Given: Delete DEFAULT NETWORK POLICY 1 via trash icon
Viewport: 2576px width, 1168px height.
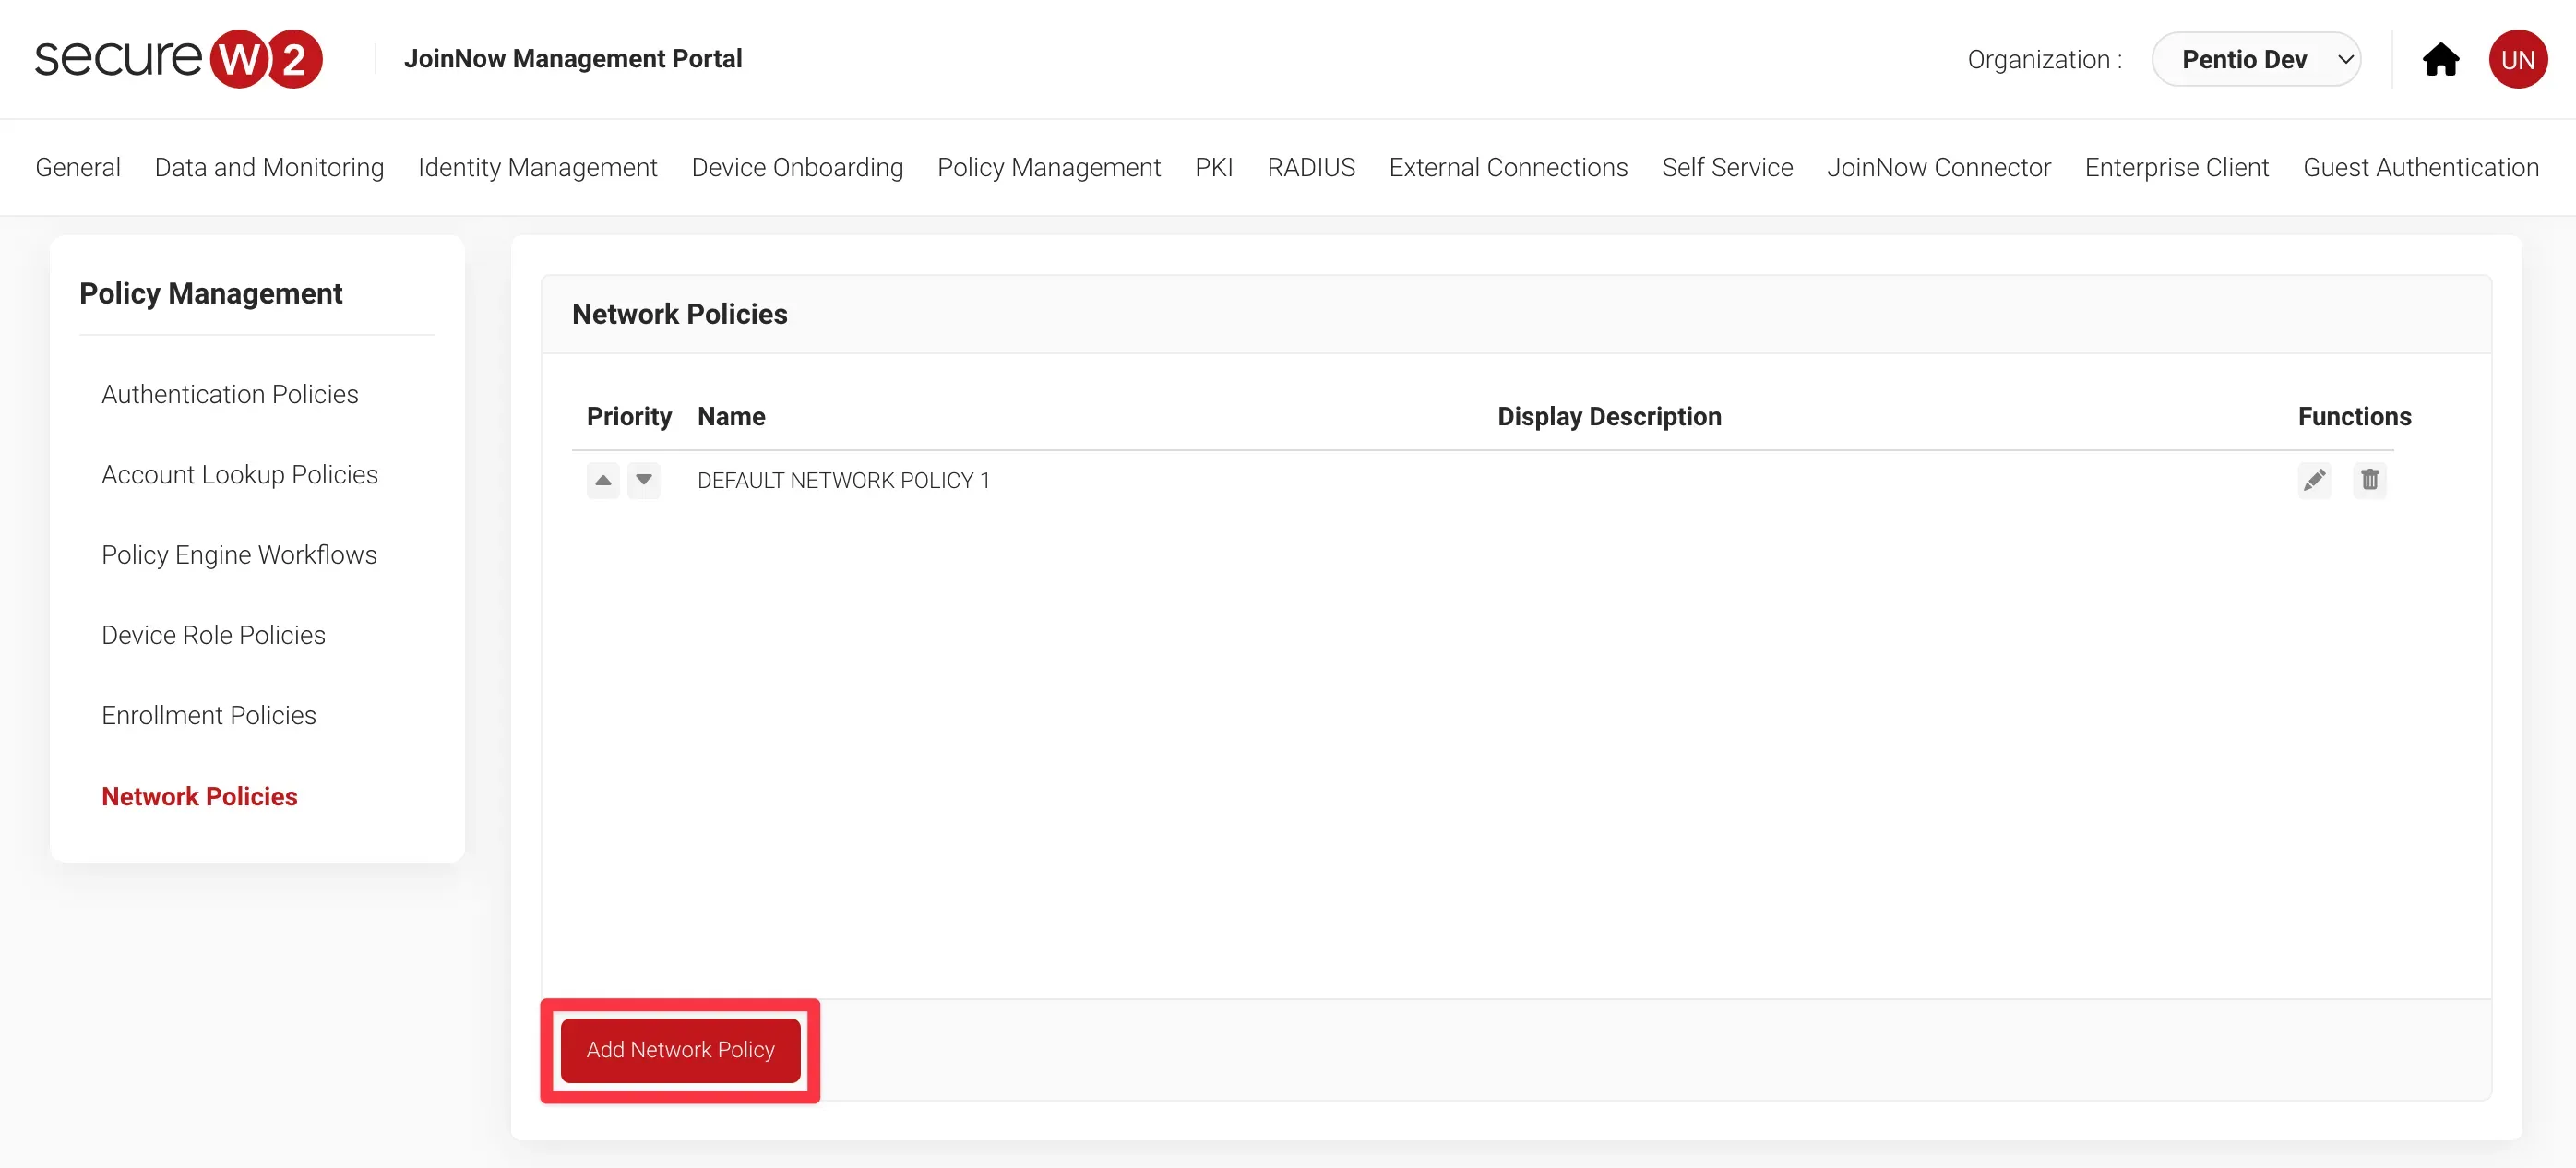Looking at the screenshot, I should [x=2369, y=480].
